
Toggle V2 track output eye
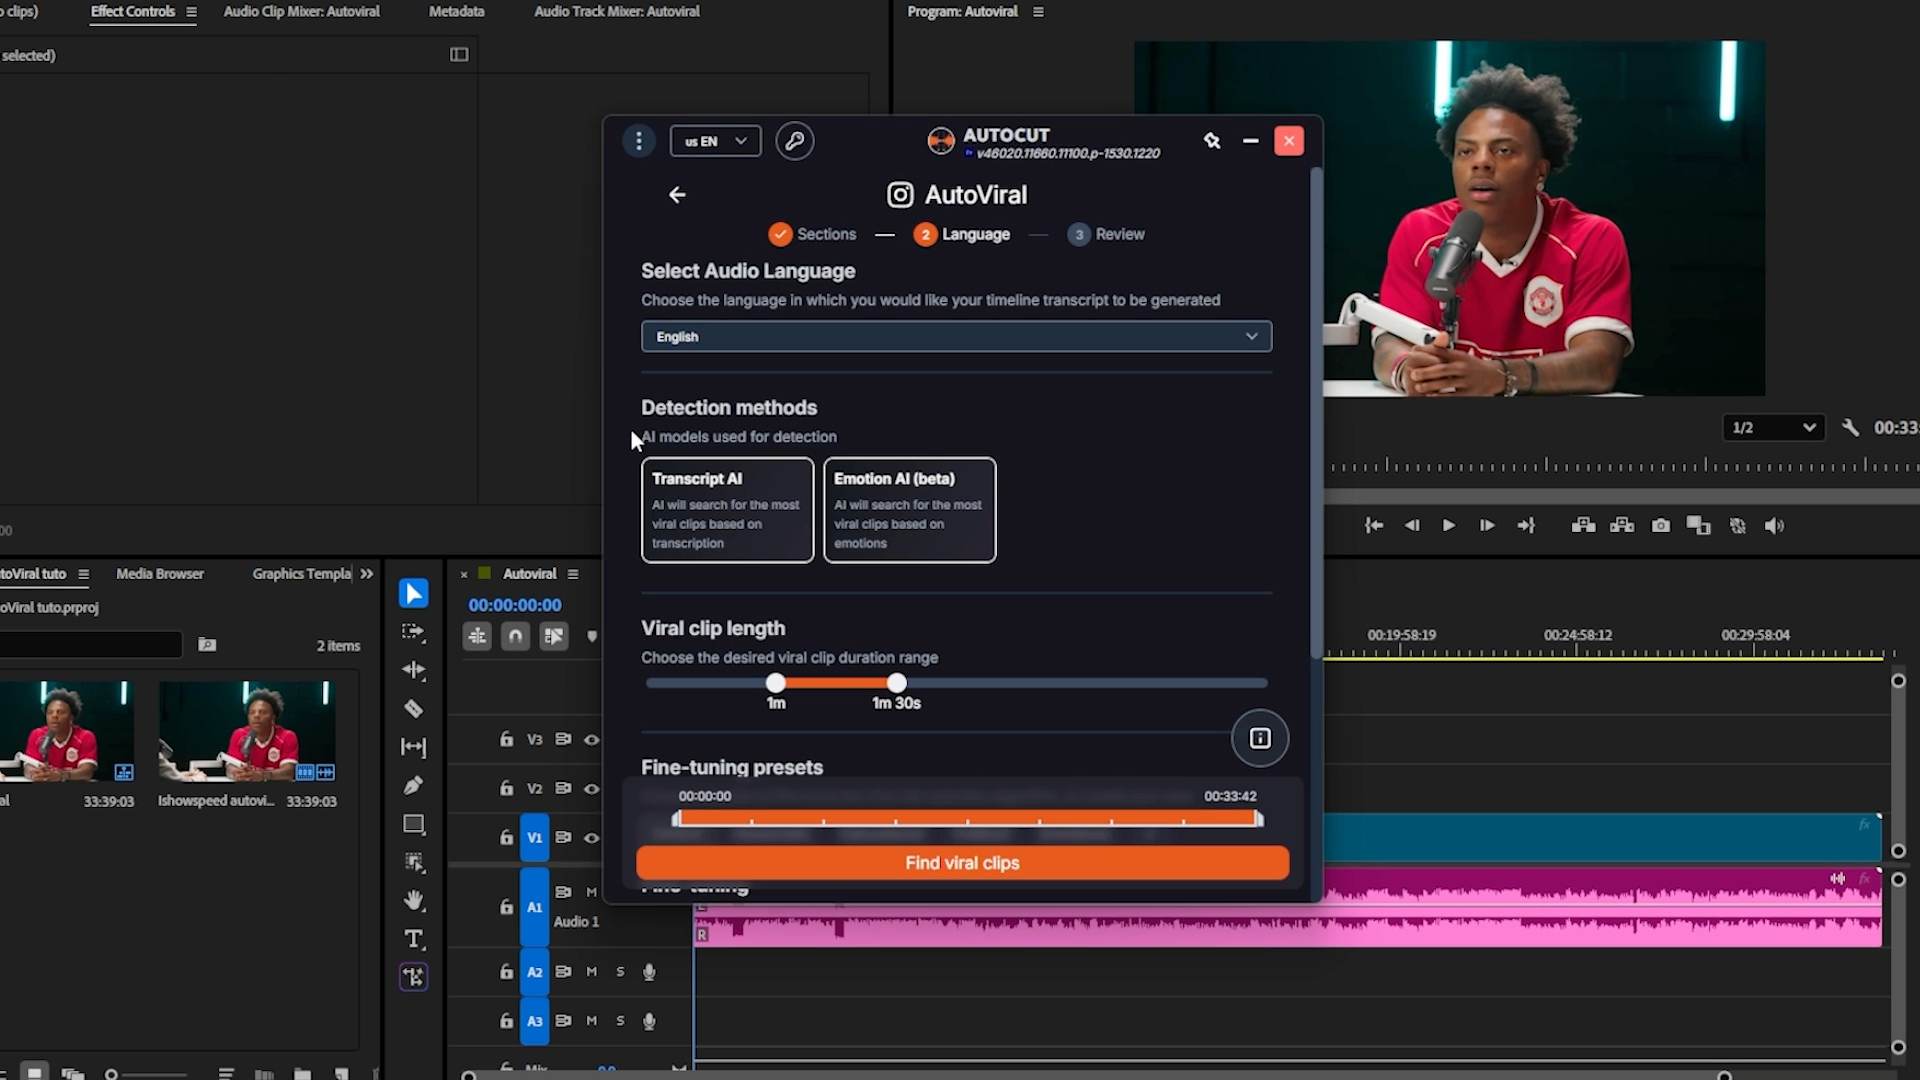click(x=592, y=789)
